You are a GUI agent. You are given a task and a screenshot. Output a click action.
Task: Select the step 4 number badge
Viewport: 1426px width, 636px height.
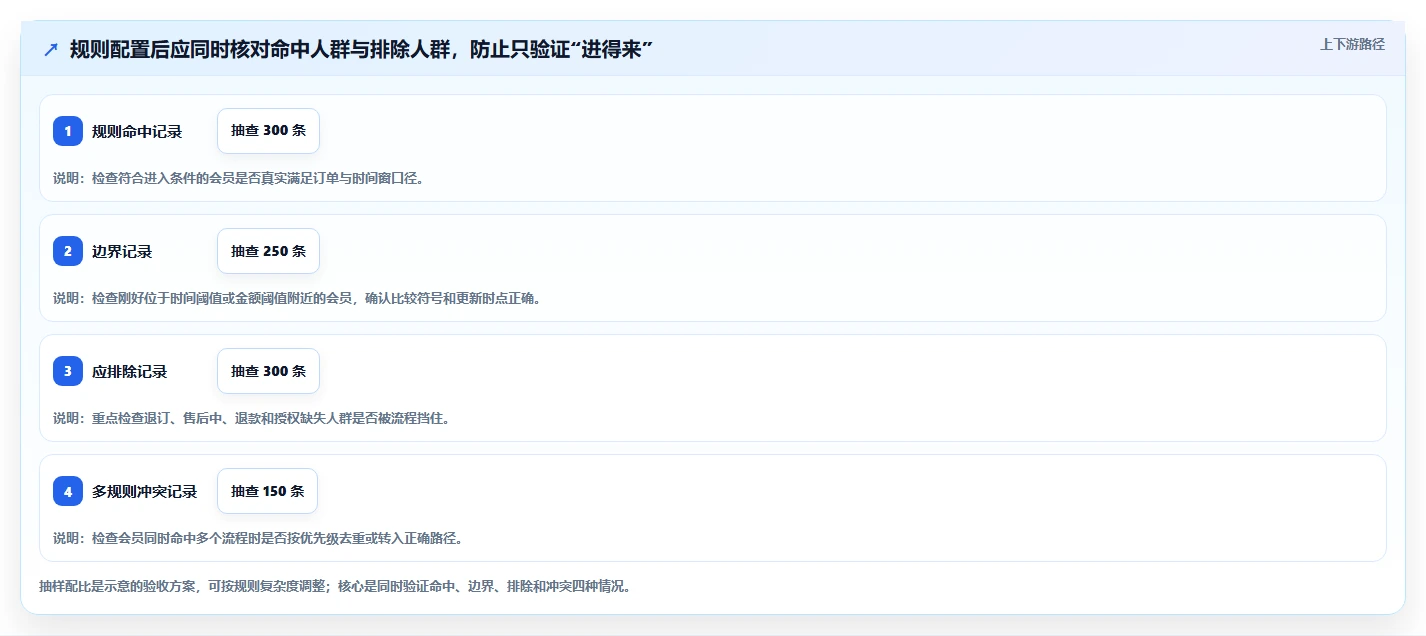click(x=68, y=491)
